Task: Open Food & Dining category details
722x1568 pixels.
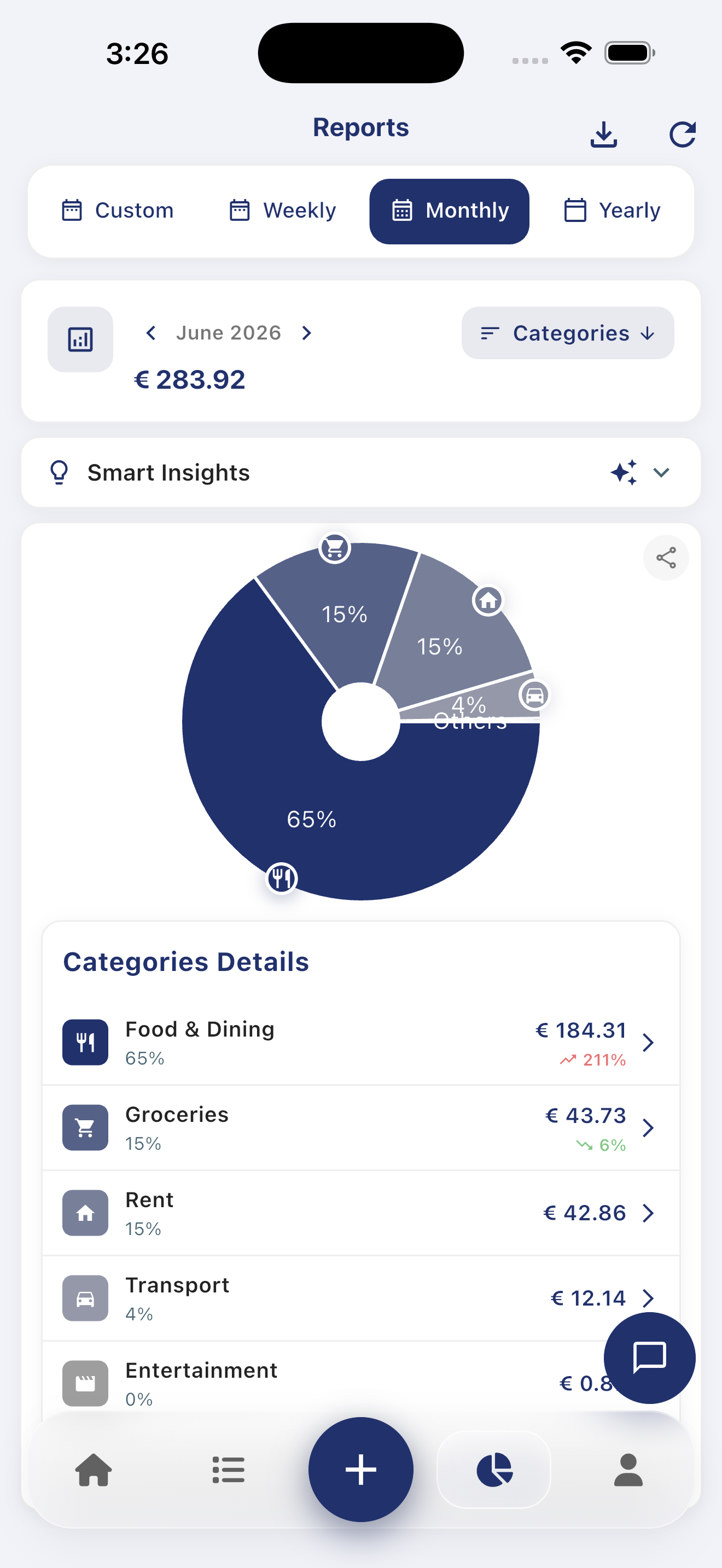Action: [361, 1043]
